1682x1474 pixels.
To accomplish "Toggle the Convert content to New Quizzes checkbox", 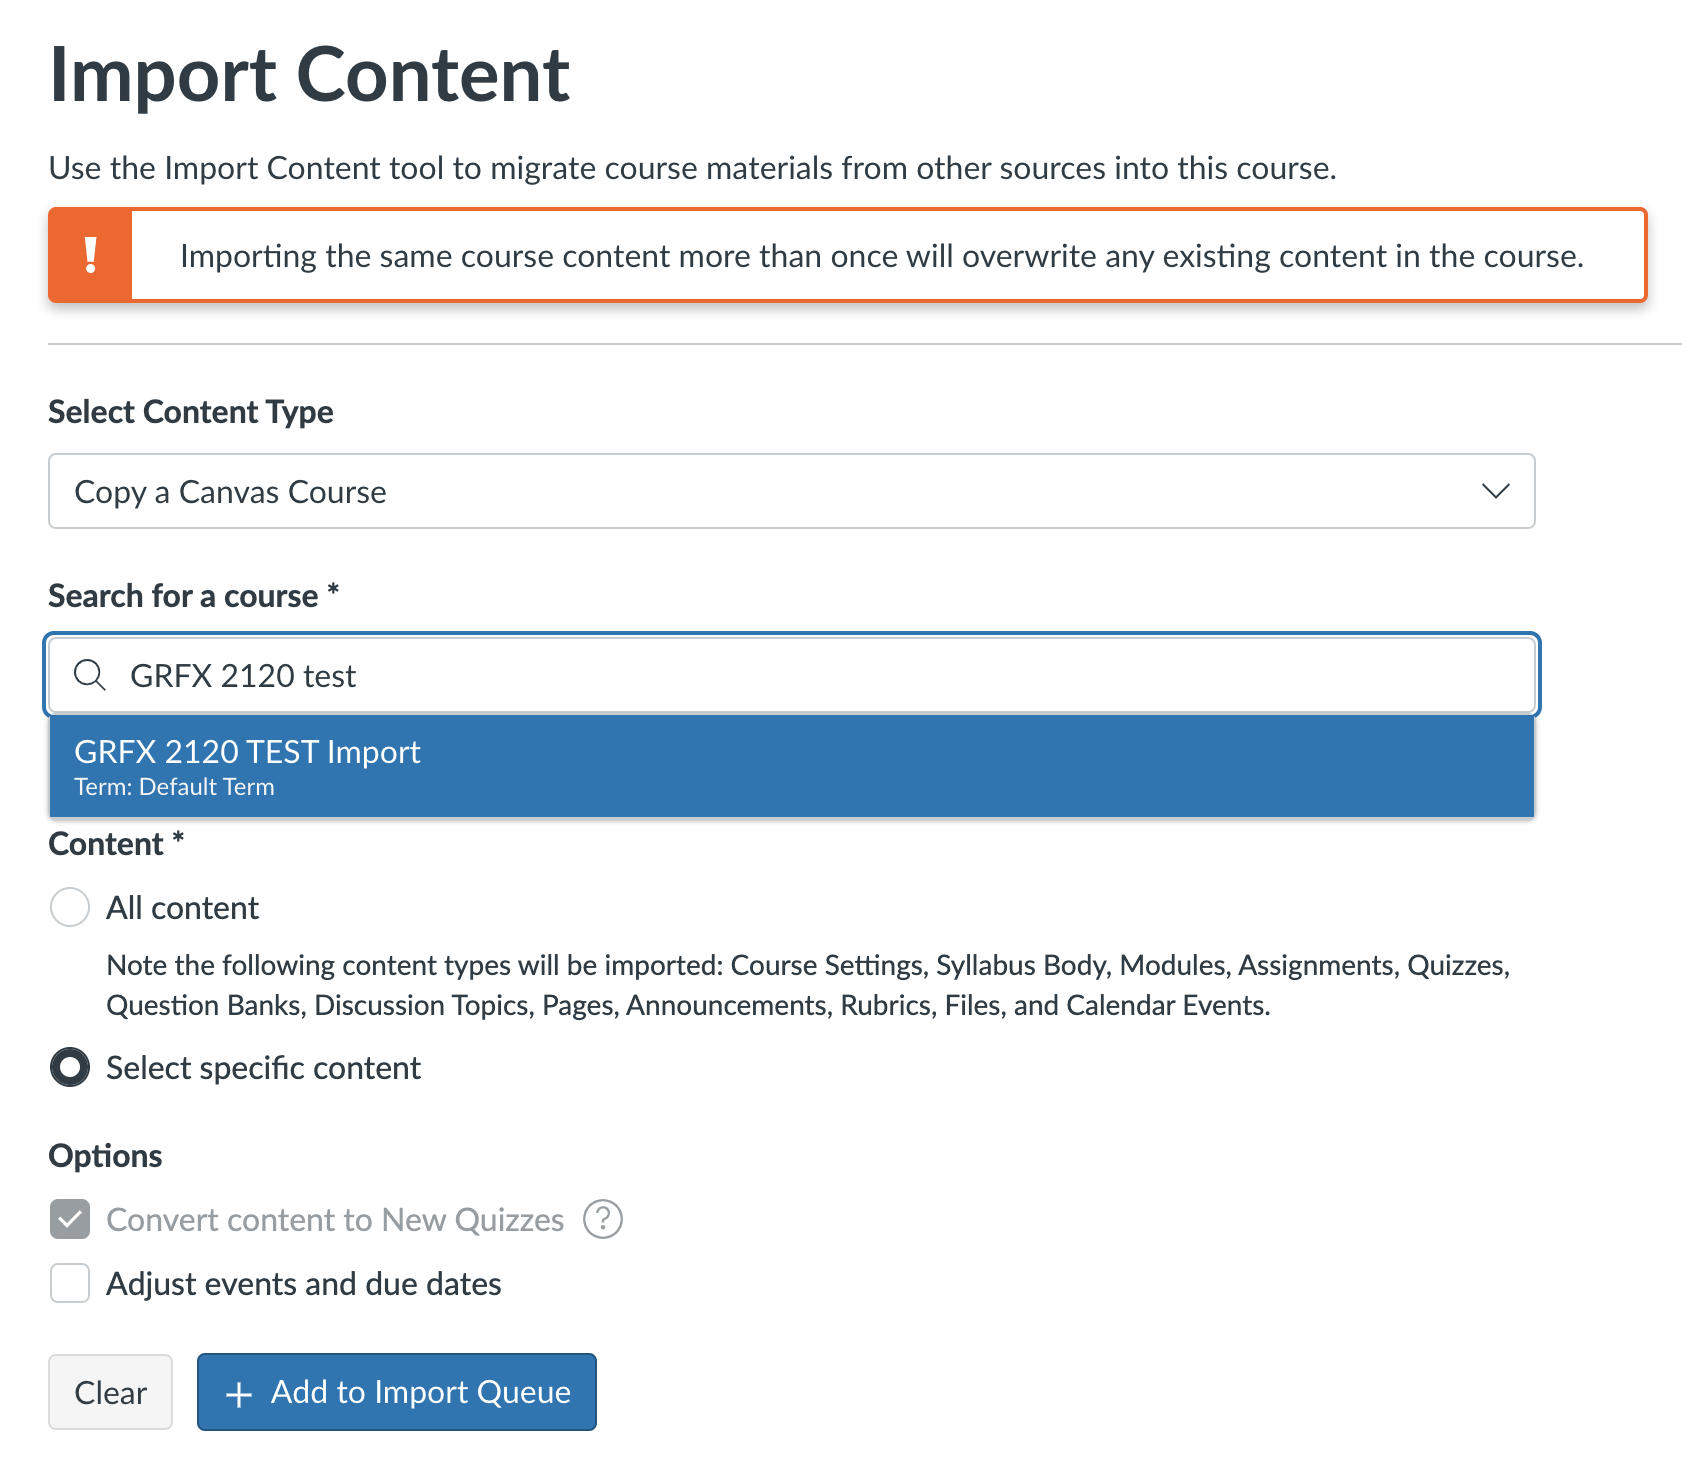I will coord(70,1219).
